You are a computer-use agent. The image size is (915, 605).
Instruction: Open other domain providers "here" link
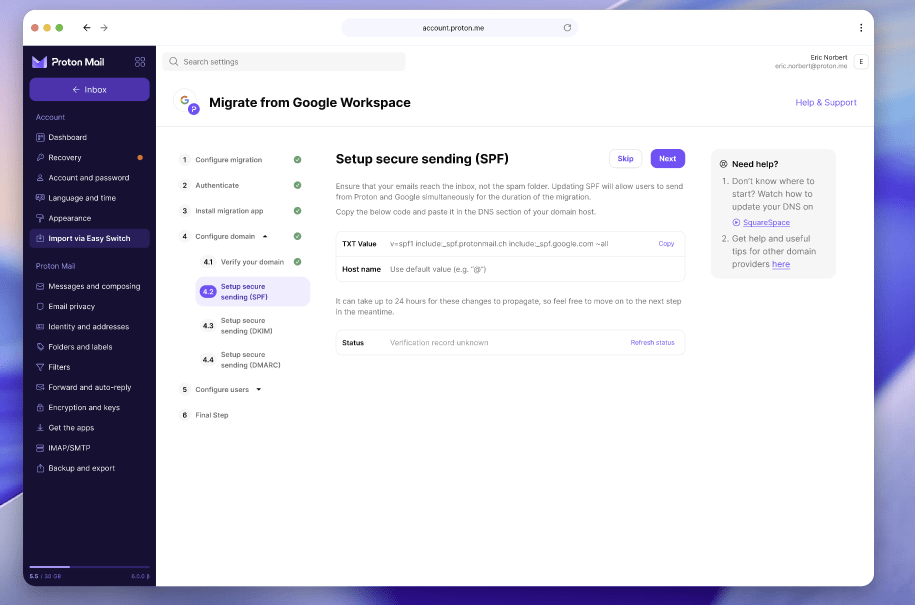click(x=781, y=264)
